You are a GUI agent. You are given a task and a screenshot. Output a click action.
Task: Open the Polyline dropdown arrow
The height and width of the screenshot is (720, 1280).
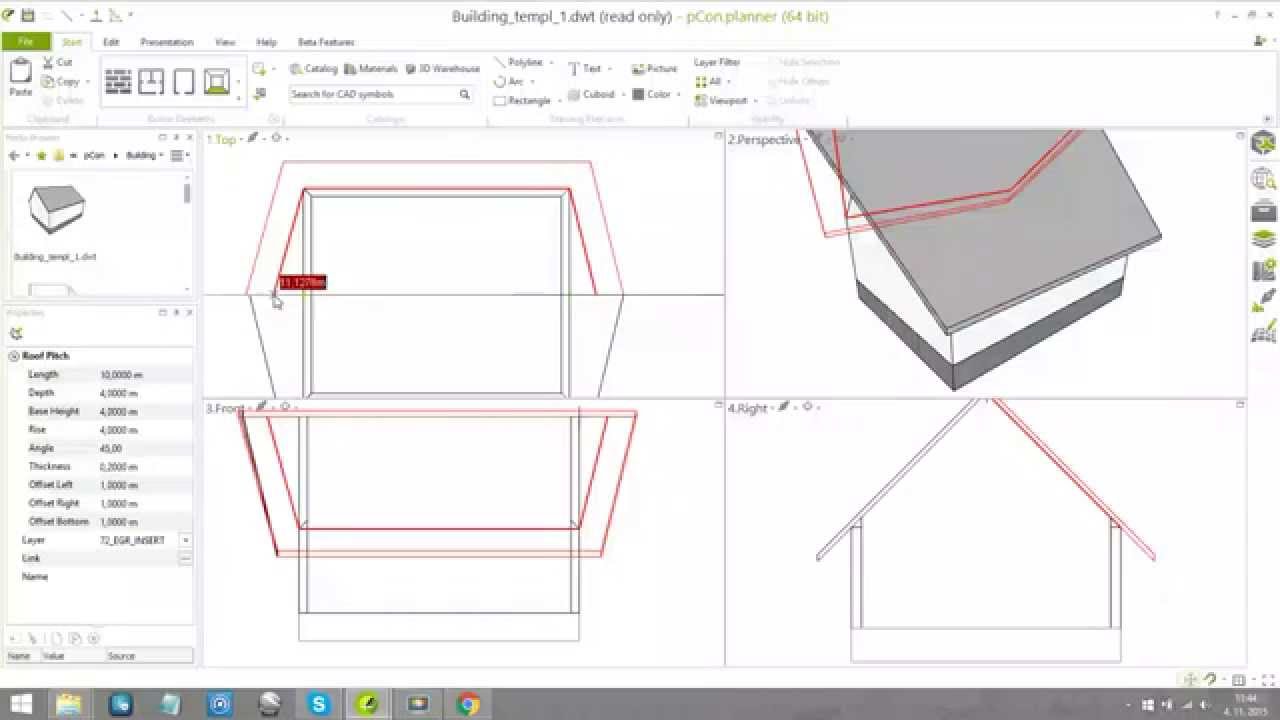(x=551, y=63)
